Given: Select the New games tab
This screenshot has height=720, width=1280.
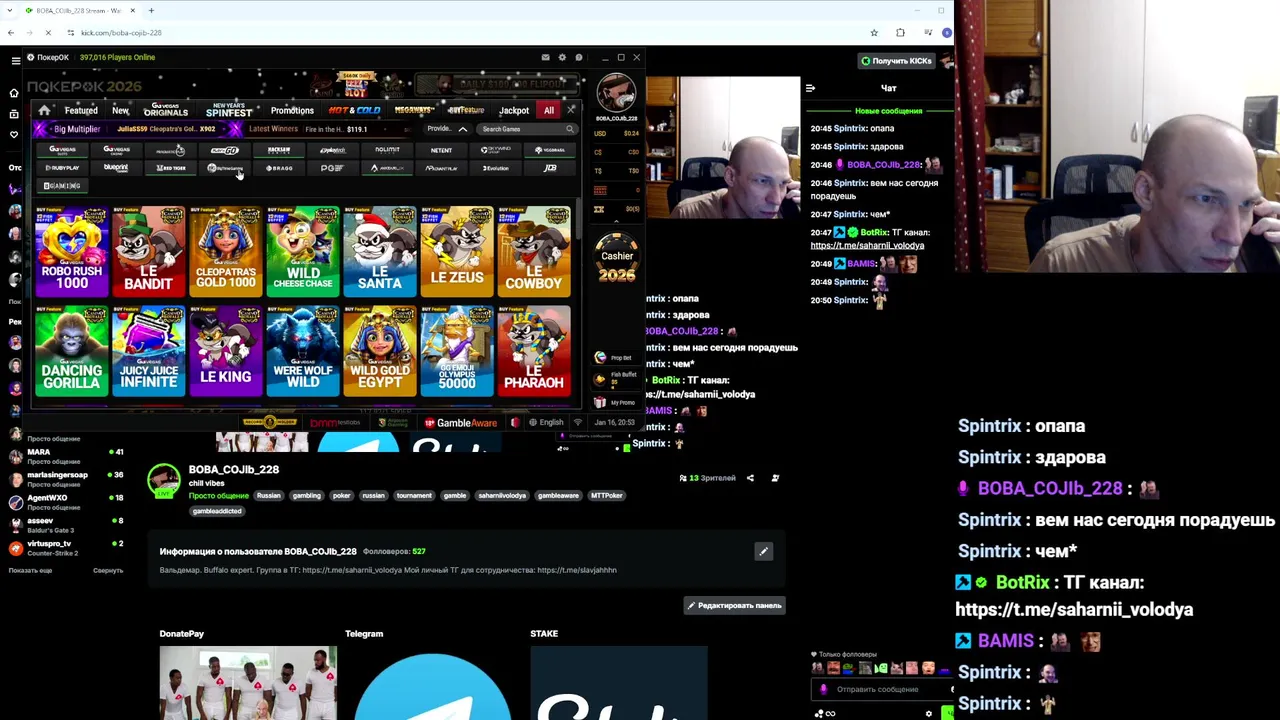Looking at the screenshot, I should pos(121,111).
